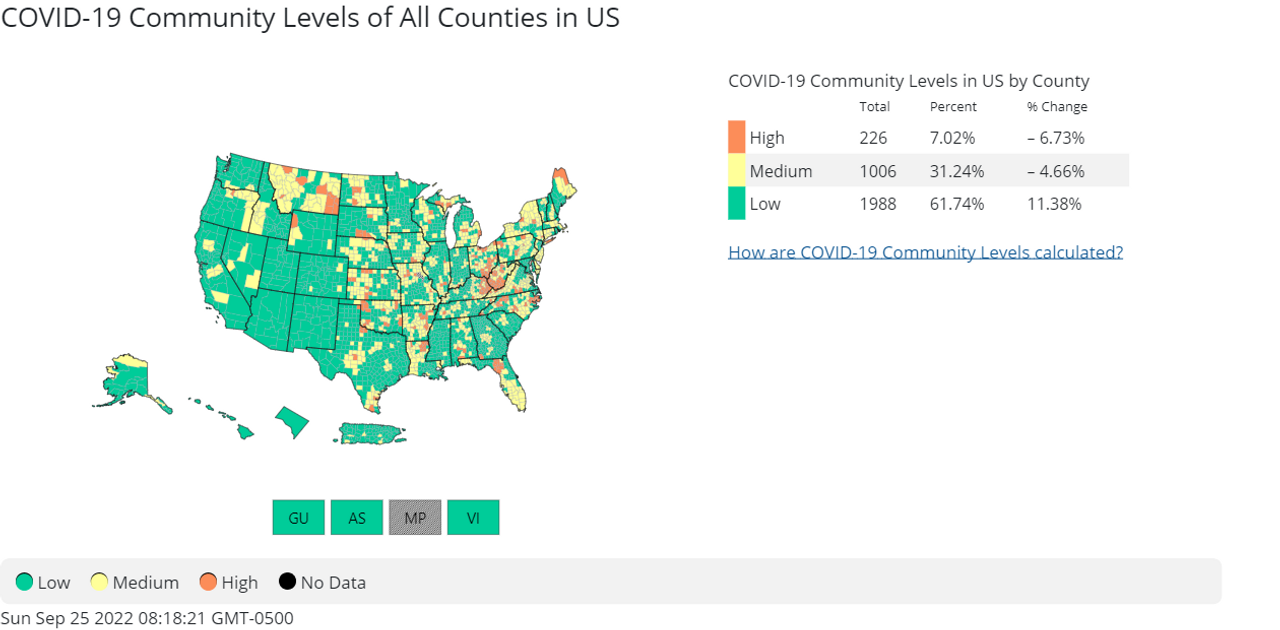Image resolution: width=1280 pixels, height=630 pixels.
Task: Click the '% Change' column header
Action: click(1057, 107)
